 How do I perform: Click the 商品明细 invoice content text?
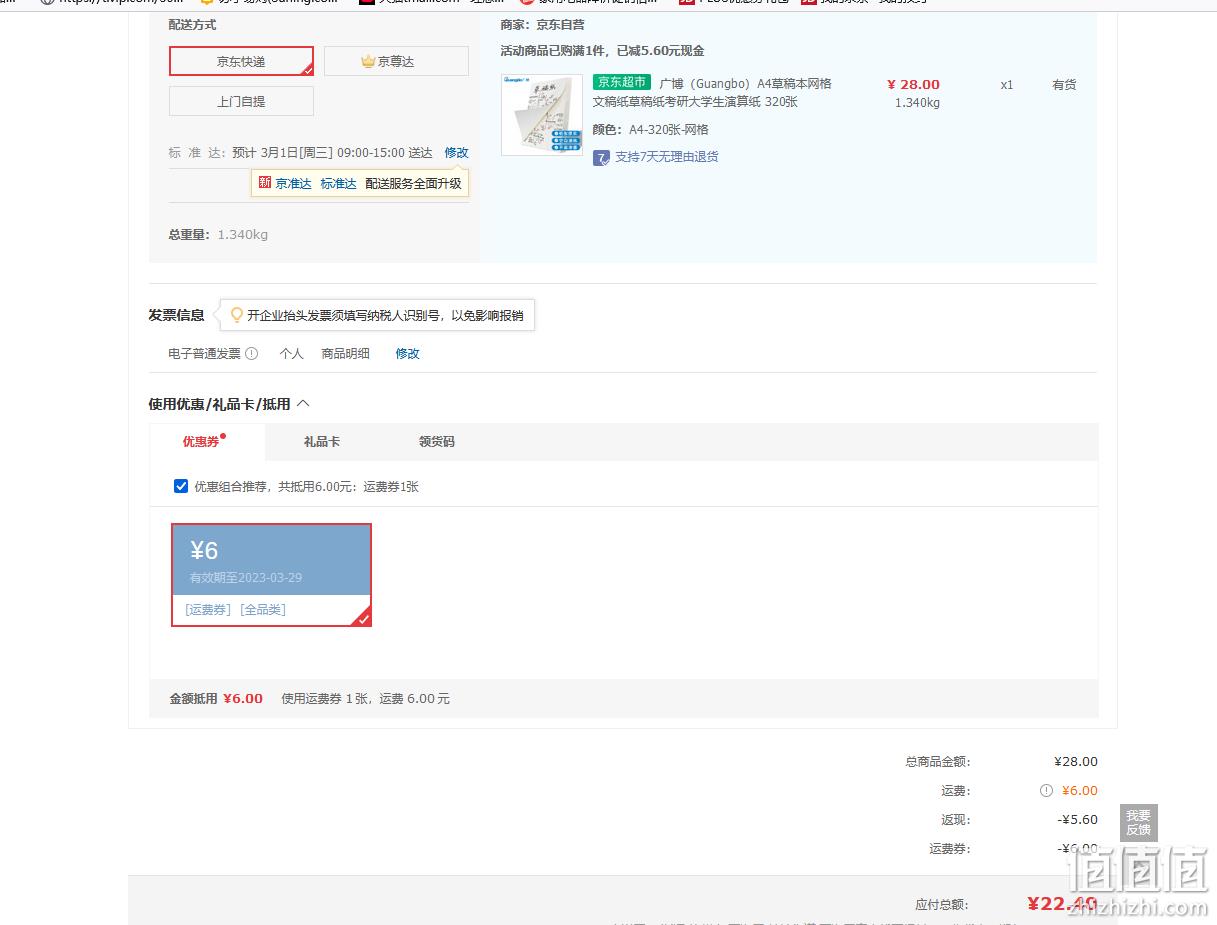click(x=346, y=354)
